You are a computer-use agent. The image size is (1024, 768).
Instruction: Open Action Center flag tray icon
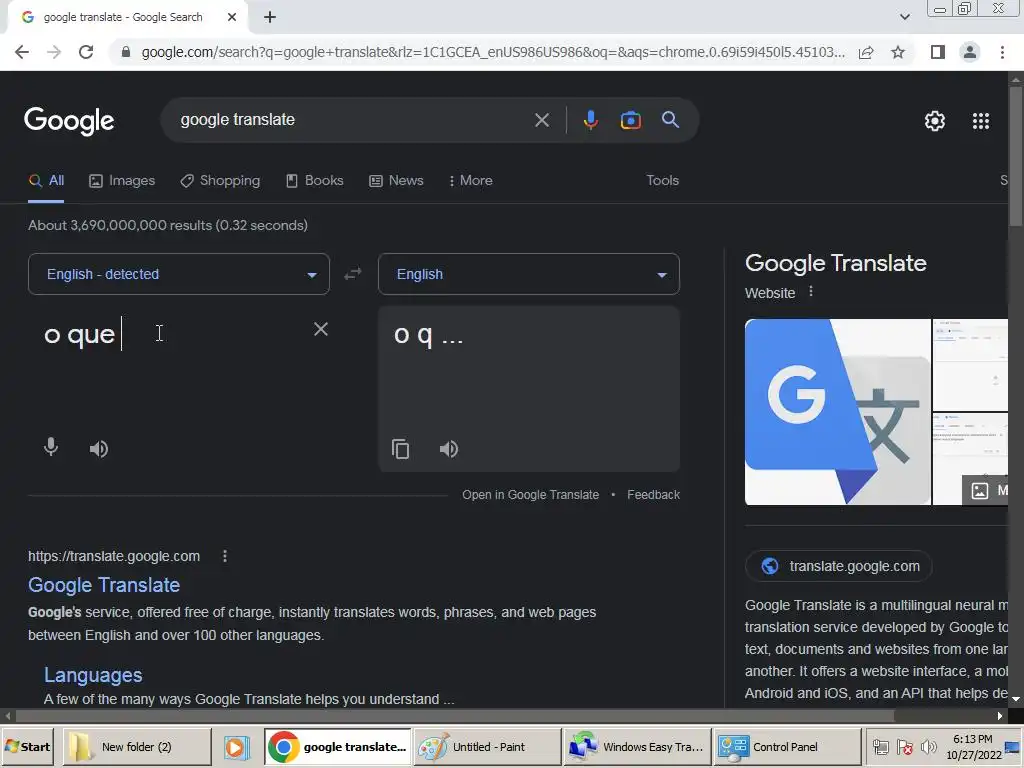point(905,747)
